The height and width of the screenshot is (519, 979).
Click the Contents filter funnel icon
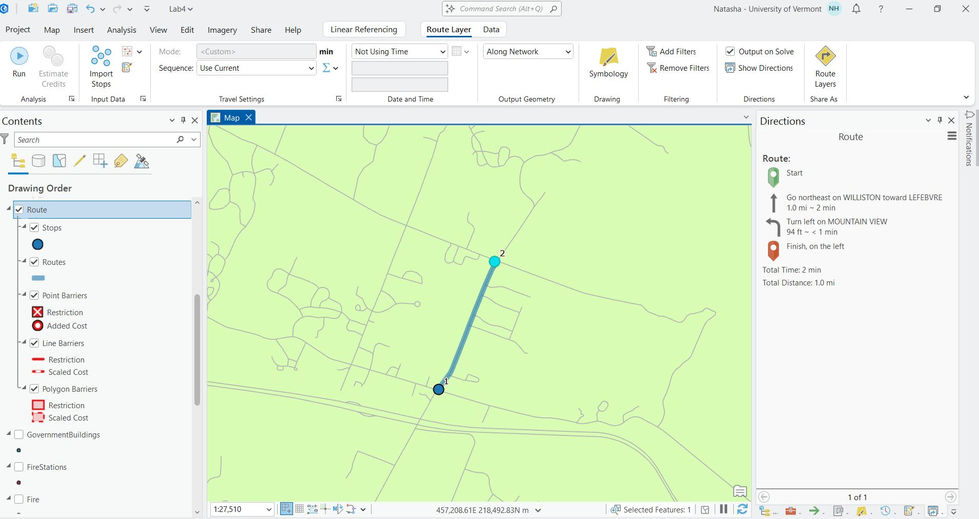click(x=5, y=139)
